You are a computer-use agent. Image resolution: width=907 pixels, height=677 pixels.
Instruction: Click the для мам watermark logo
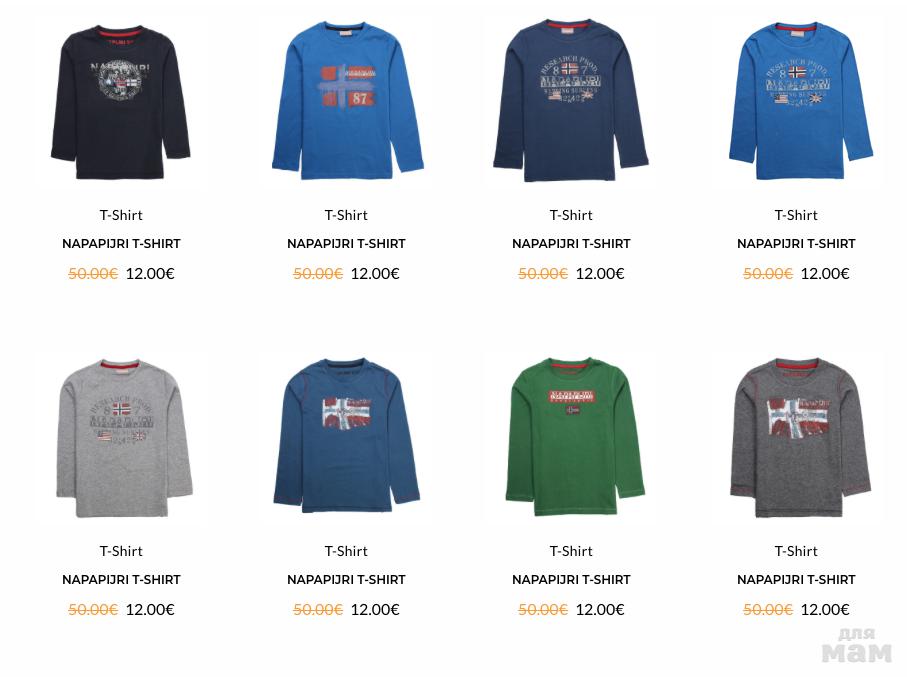click(857, 646)
